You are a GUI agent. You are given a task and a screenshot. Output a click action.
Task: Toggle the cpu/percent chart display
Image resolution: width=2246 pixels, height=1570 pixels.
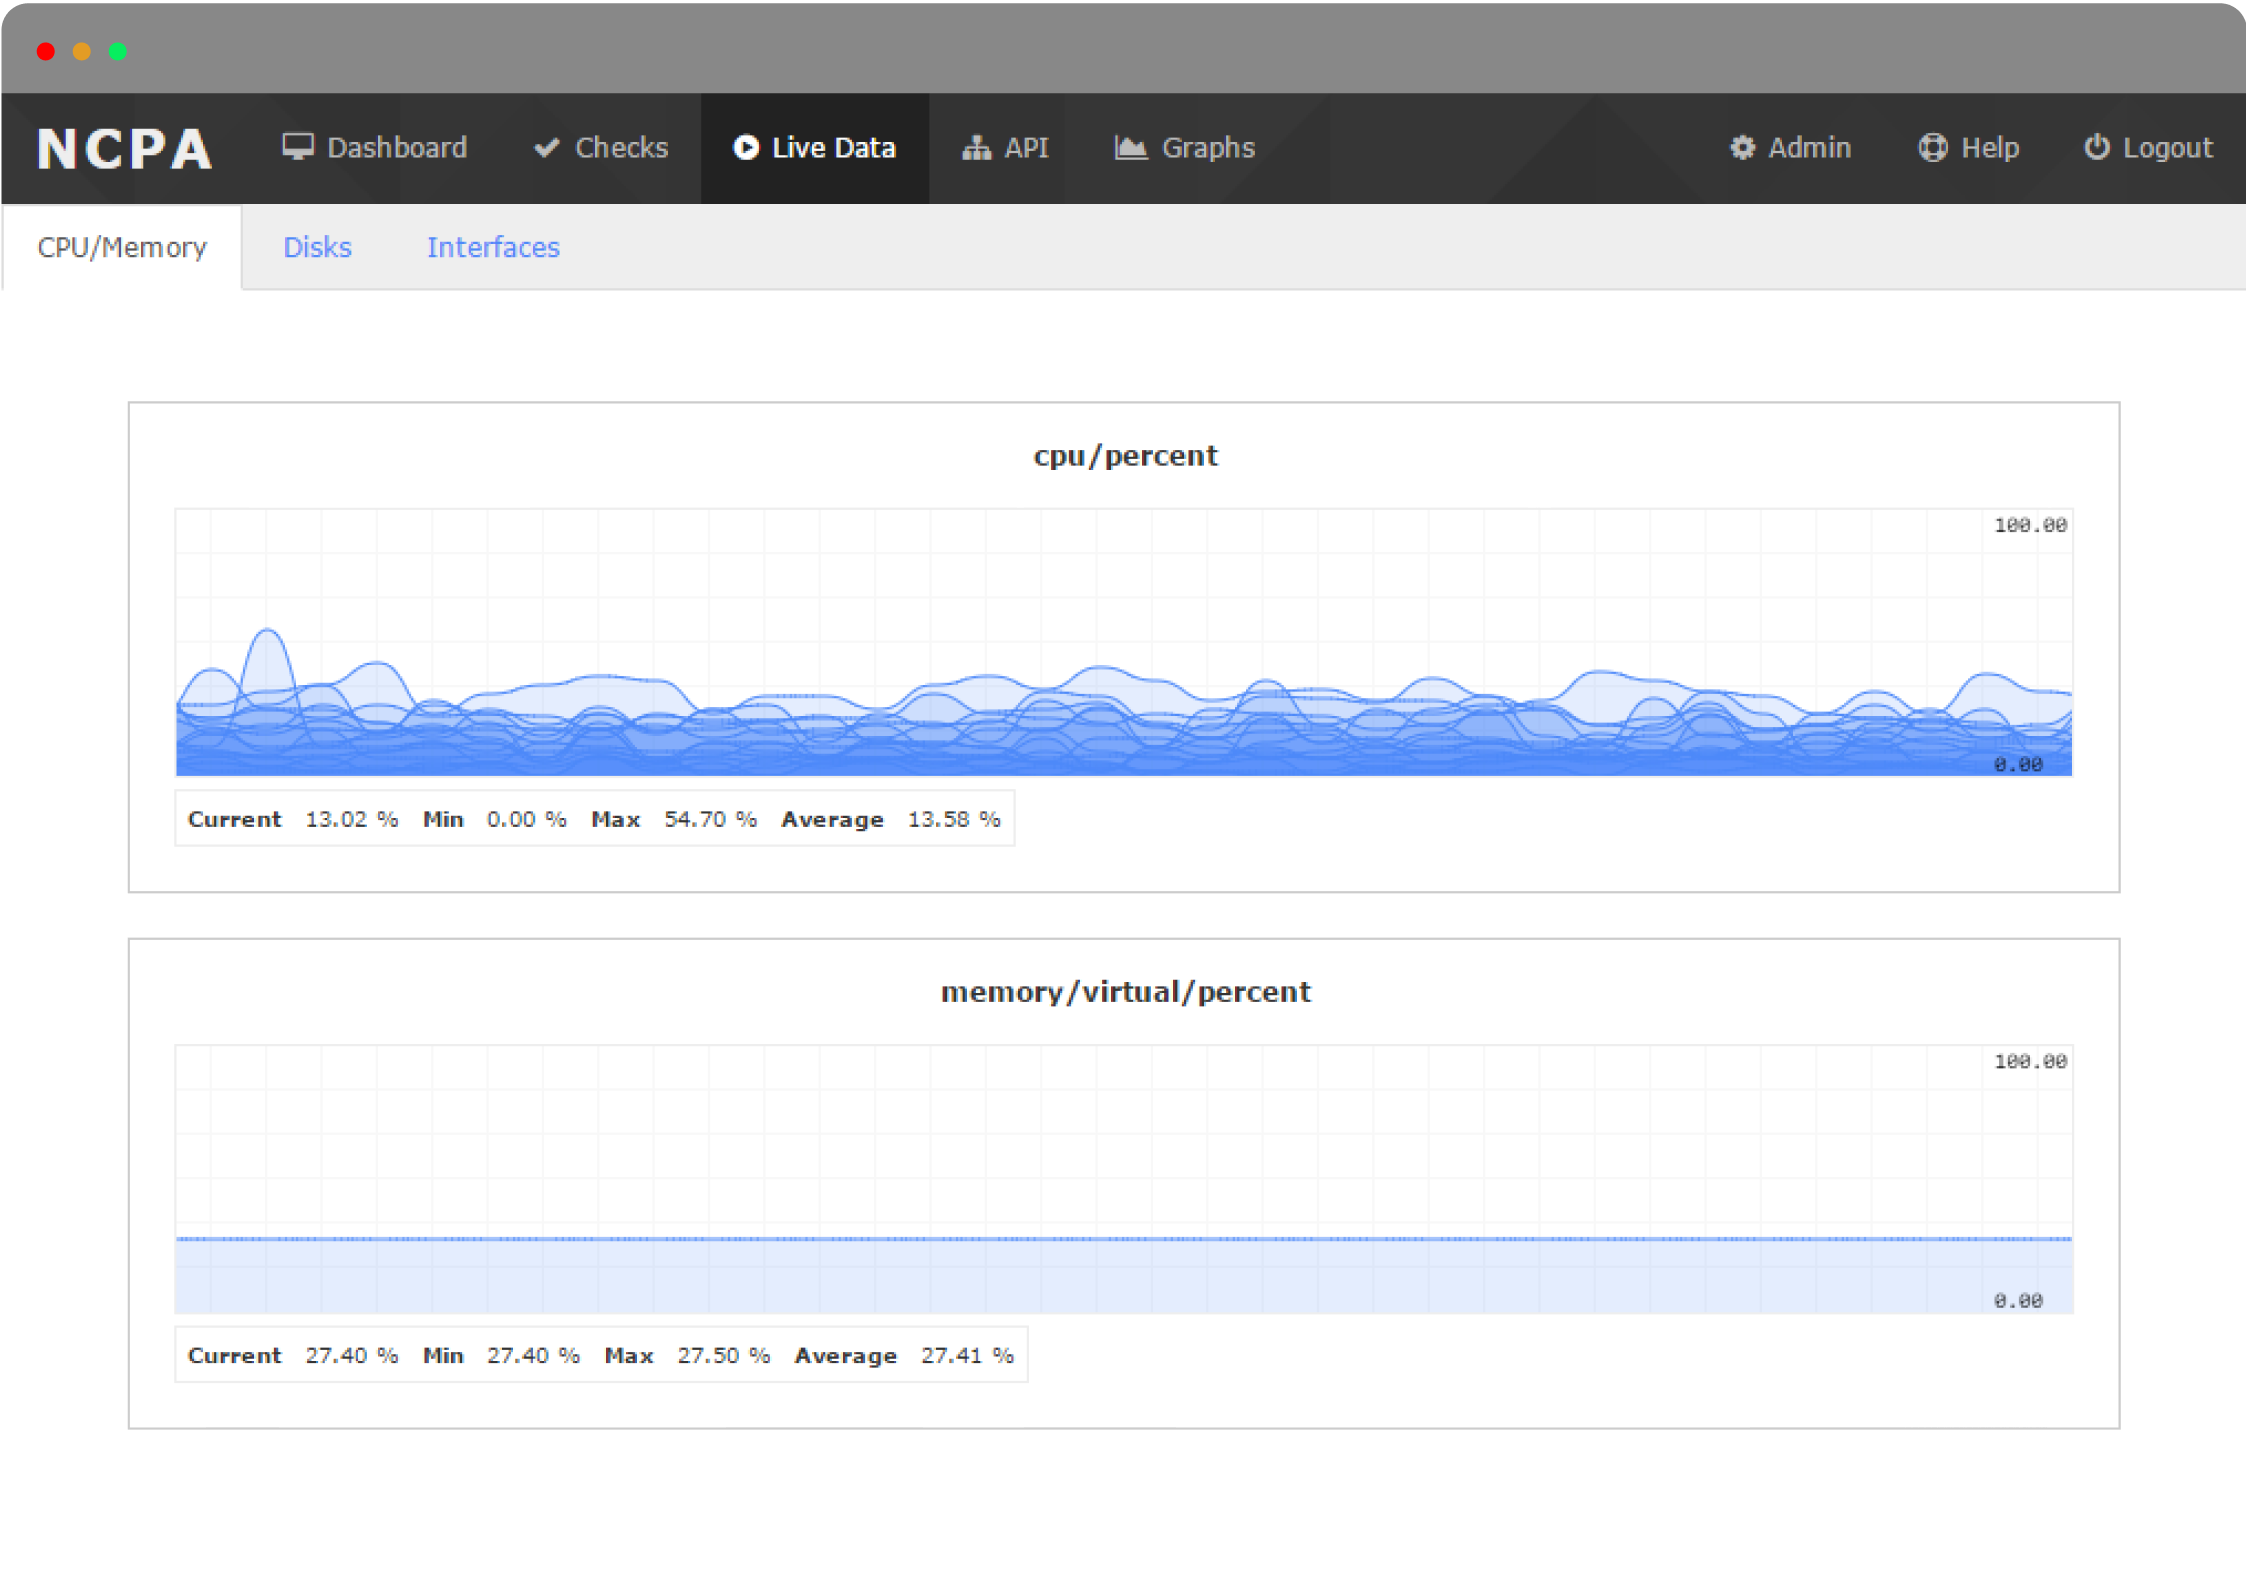point(1123,456)
